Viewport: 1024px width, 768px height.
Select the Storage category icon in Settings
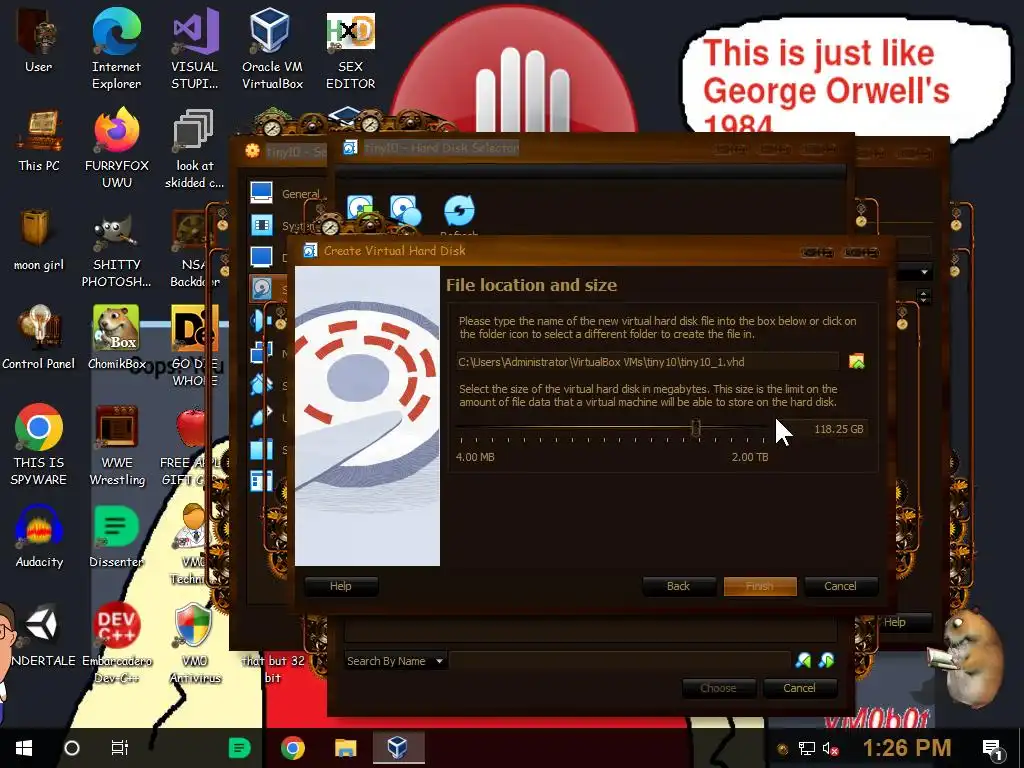point(261,288)
